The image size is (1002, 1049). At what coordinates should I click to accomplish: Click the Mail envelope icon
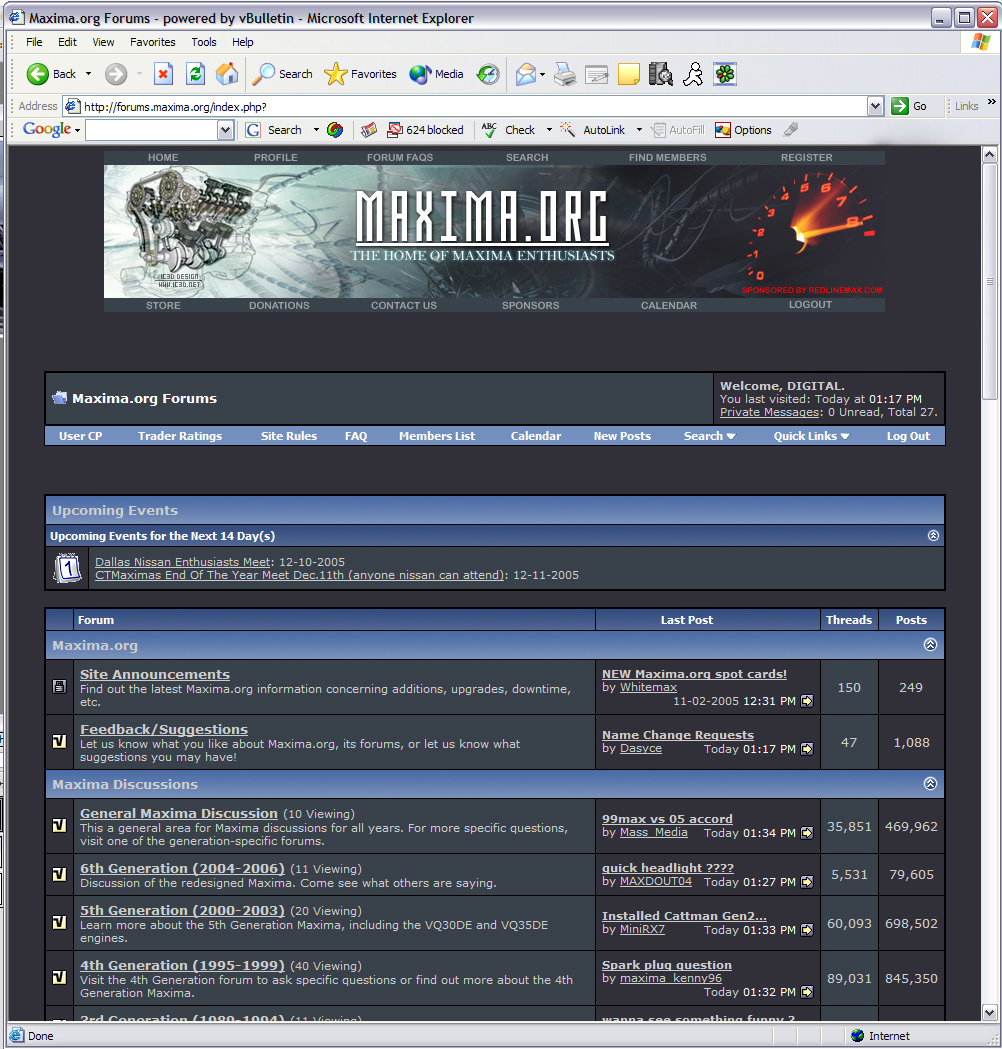[x=526, y=74]
